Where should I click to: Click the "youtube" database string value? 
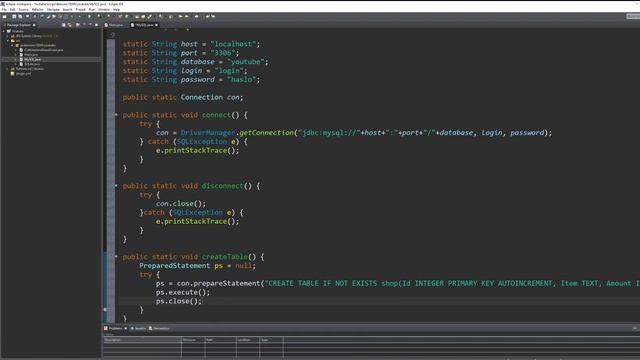pos(246,62)
